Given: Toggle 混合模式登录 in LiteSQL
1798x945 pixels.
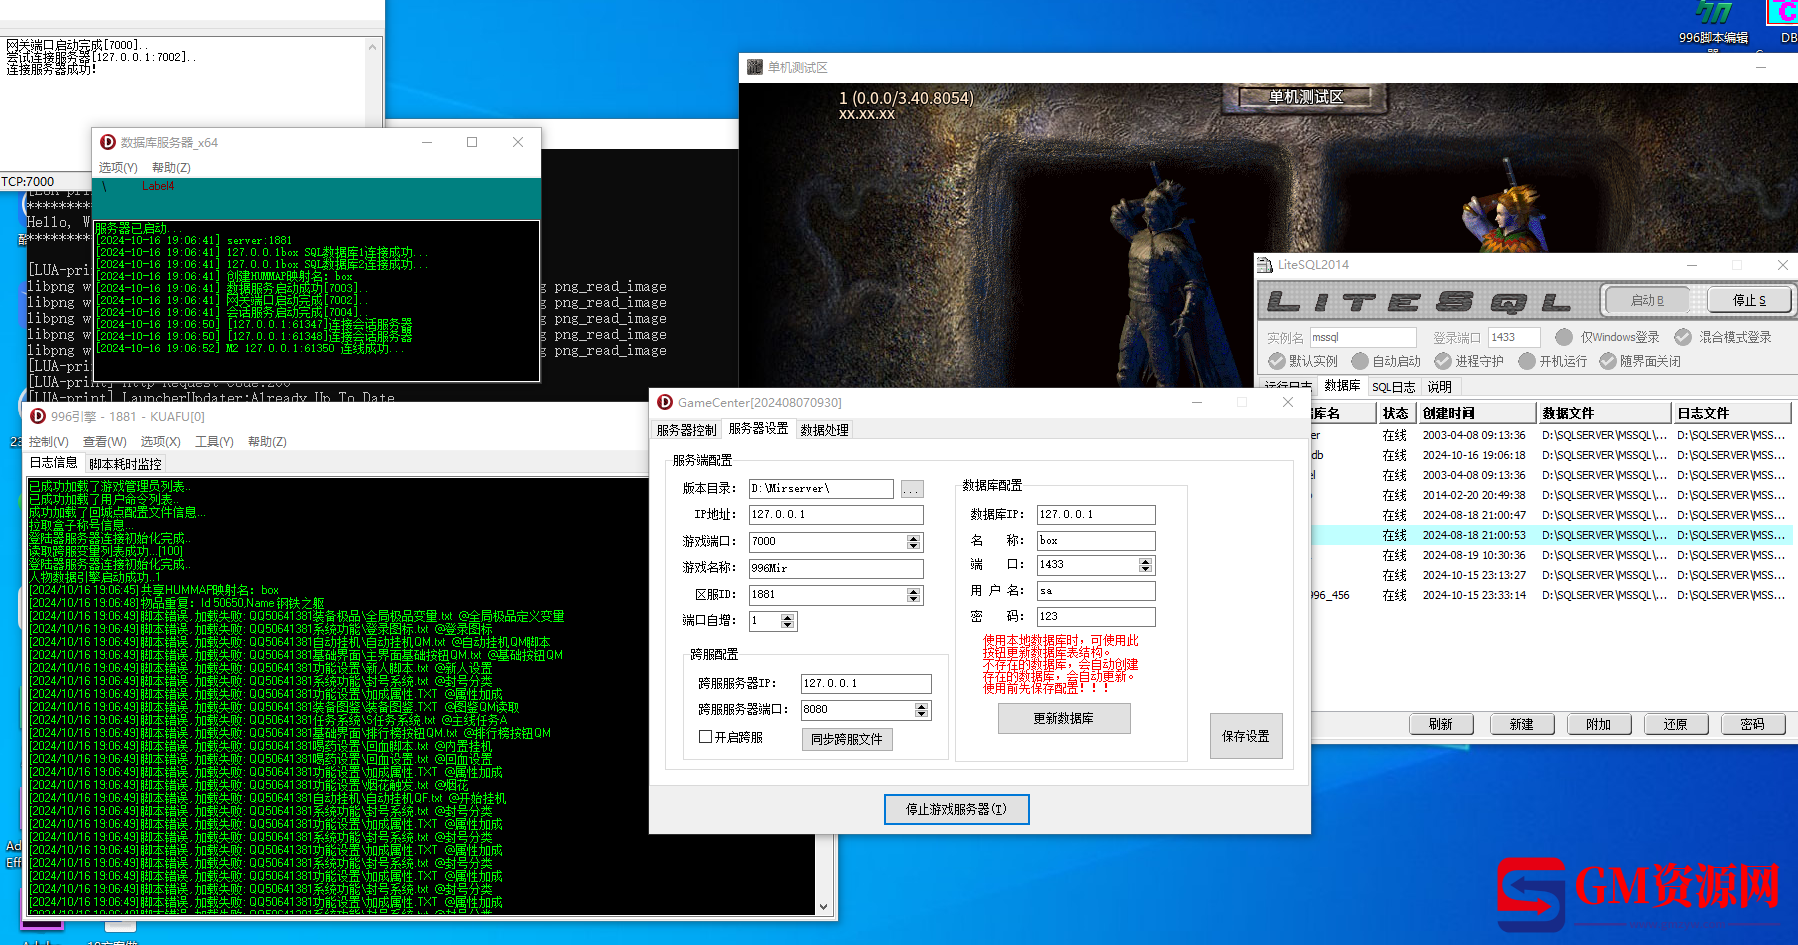Looking at the screenshot, I should pyautogui.click(x=1683, y=337).
